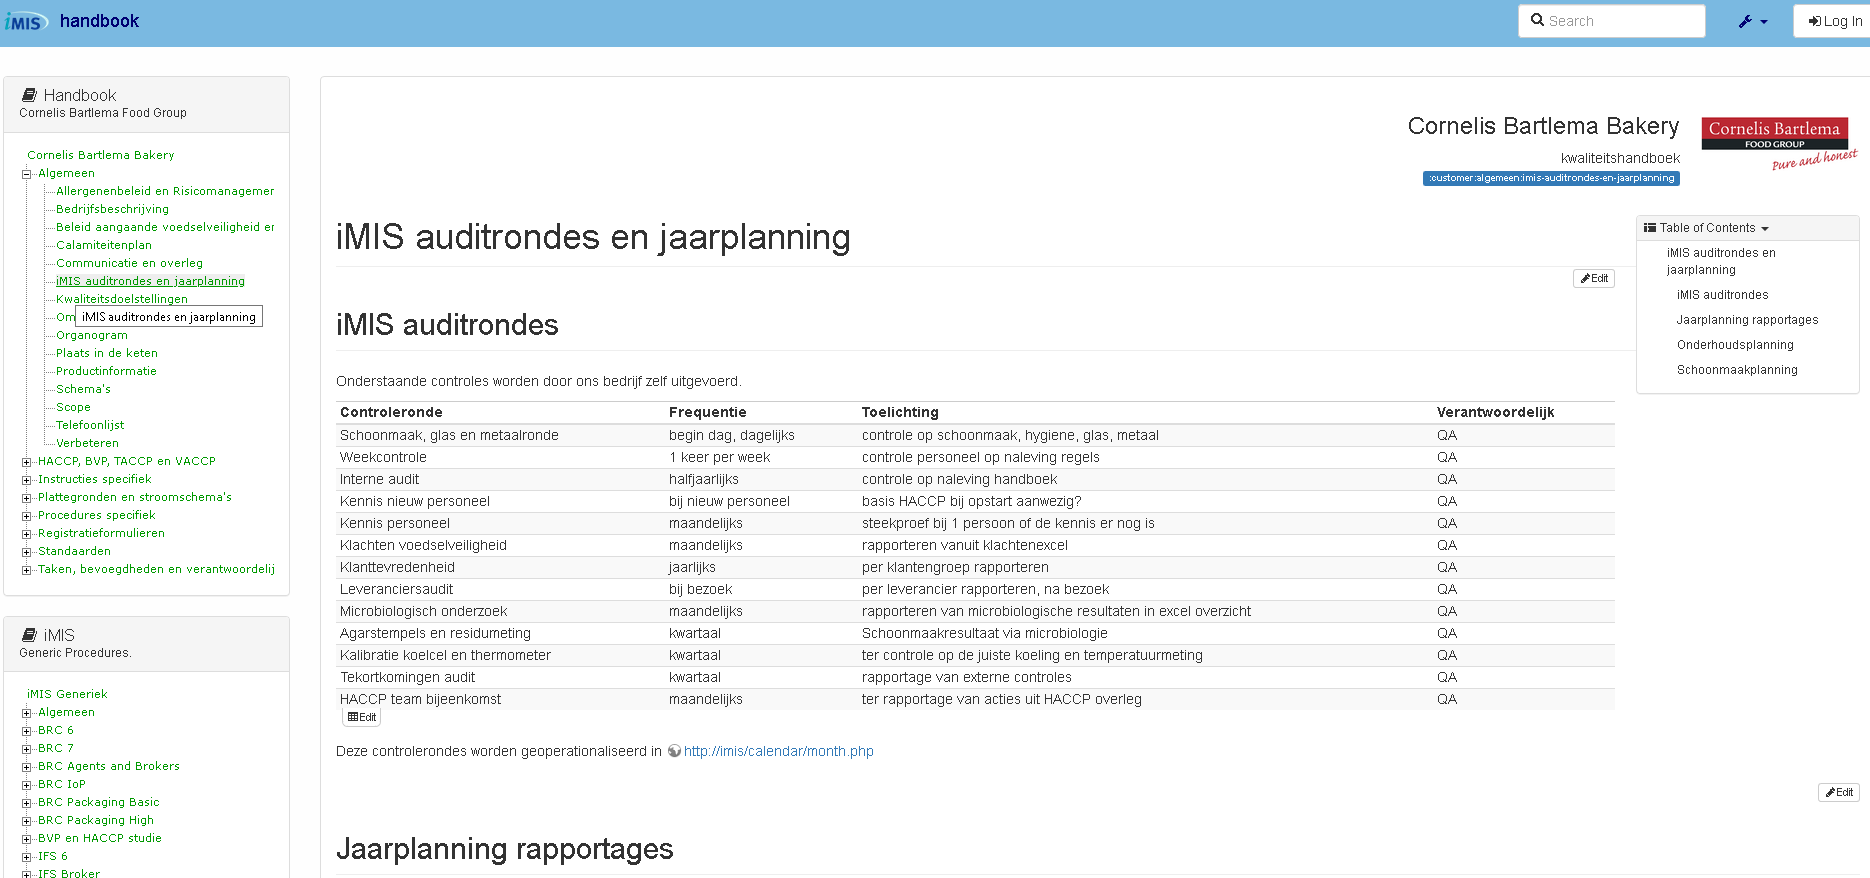Click the Log In button
This screenshot has height=878, width=1870.
pyautogui.click(x=1834, y=21)
